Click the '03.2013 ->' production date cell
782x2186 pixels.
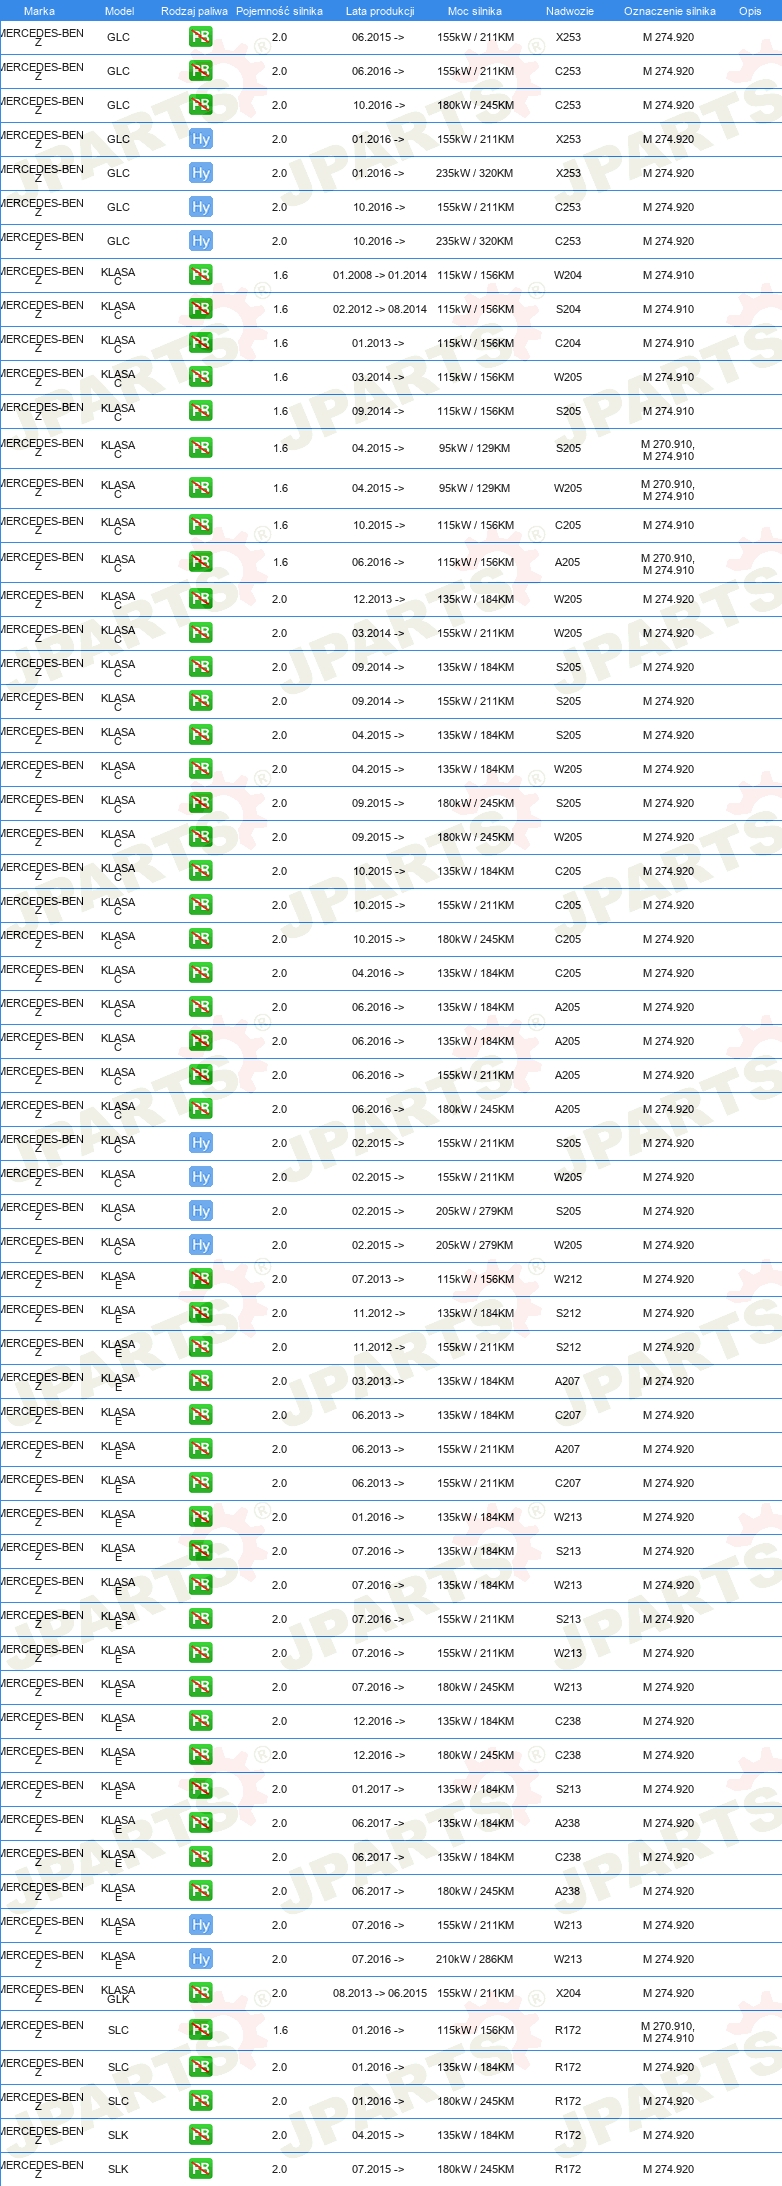point(378,1382)
